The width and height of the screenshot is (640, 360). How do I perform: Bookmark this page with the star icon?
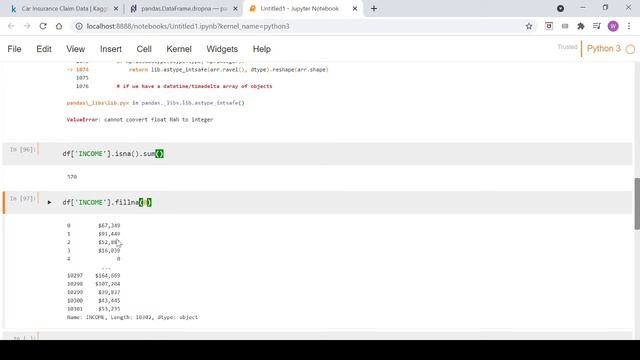[529, 26]
